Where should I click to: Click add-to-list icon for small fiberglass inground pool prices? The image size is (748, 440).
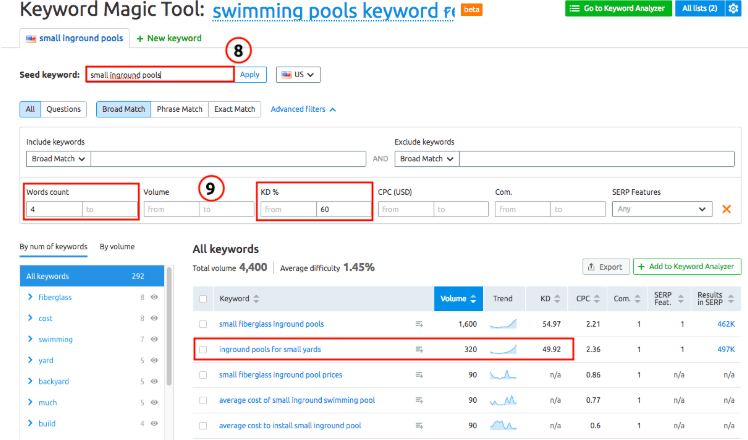419,375
